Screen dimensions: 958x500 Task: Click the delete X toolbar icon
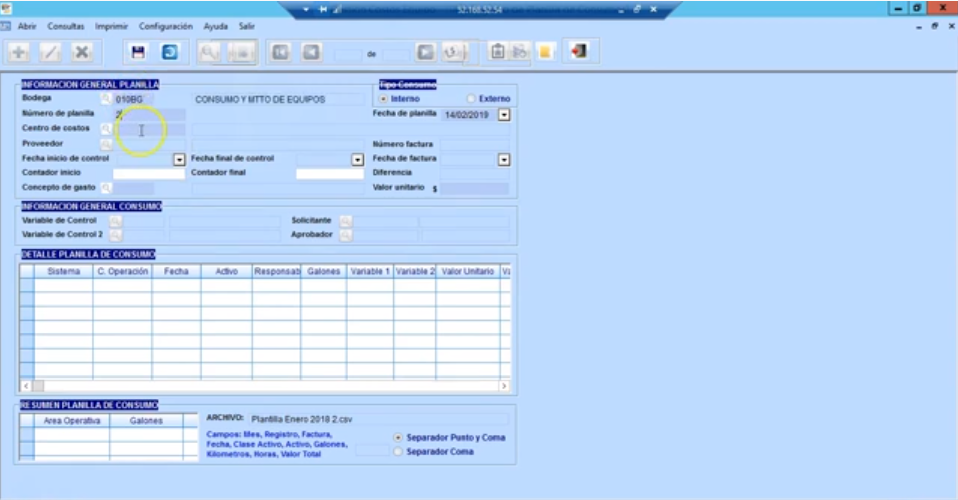click(x=81, y=53)
